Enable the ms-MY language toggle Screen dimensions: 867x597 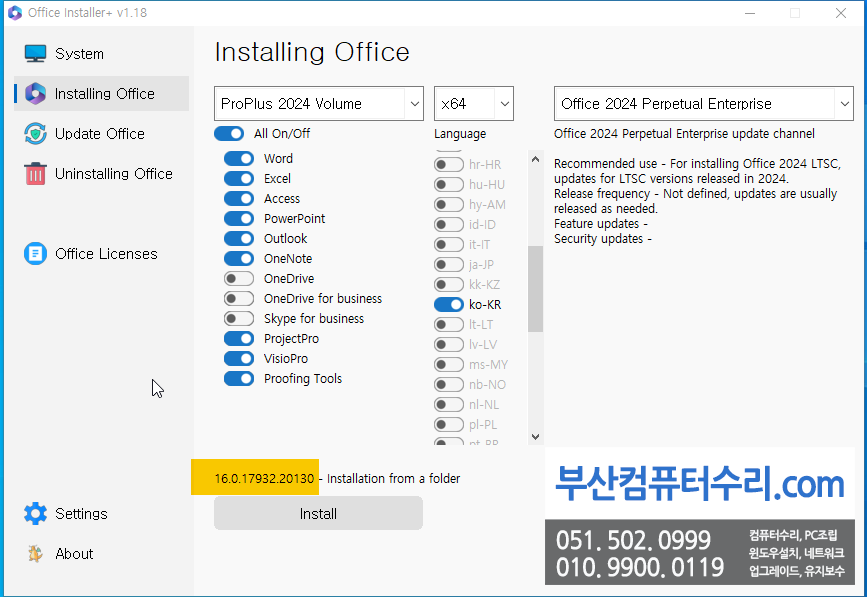pos(449,365)
